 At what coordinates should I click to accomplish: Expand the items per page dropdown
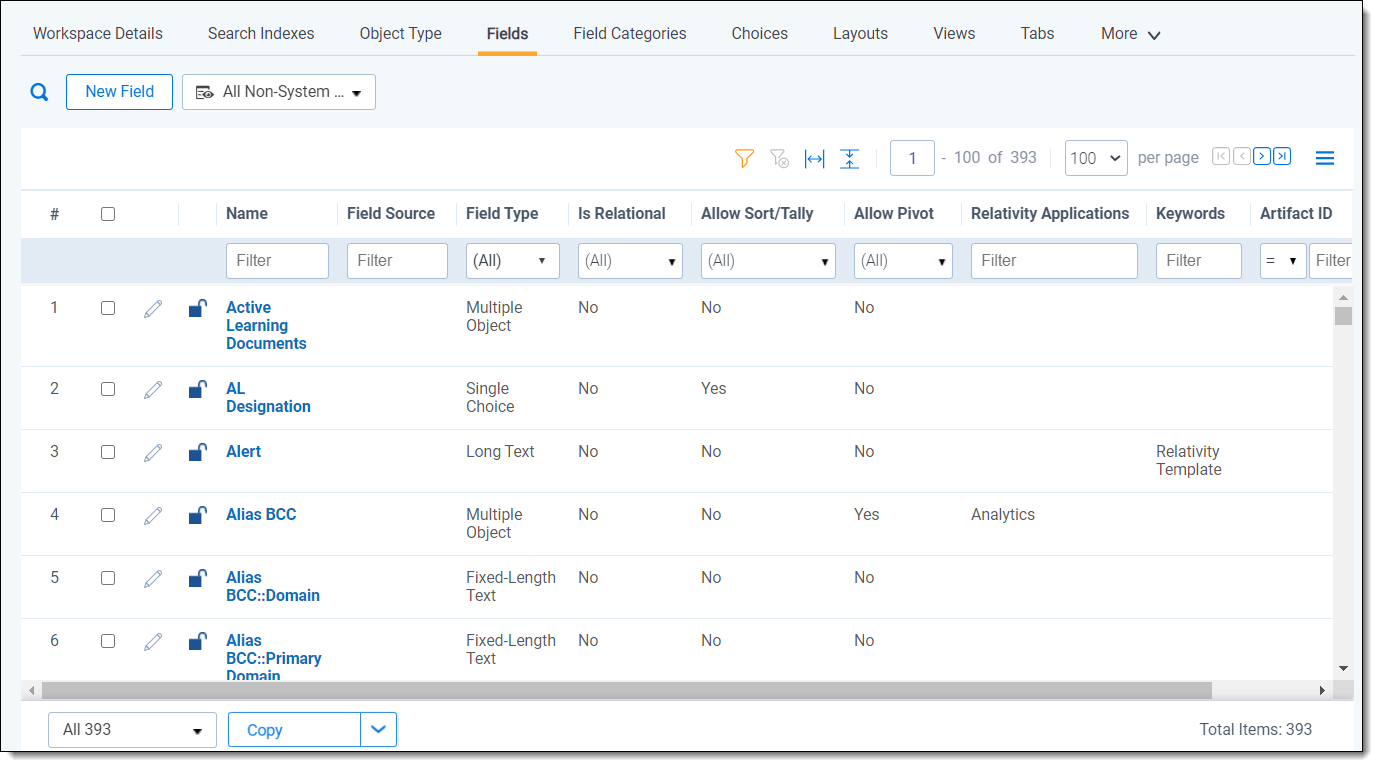coord(1096,158)
